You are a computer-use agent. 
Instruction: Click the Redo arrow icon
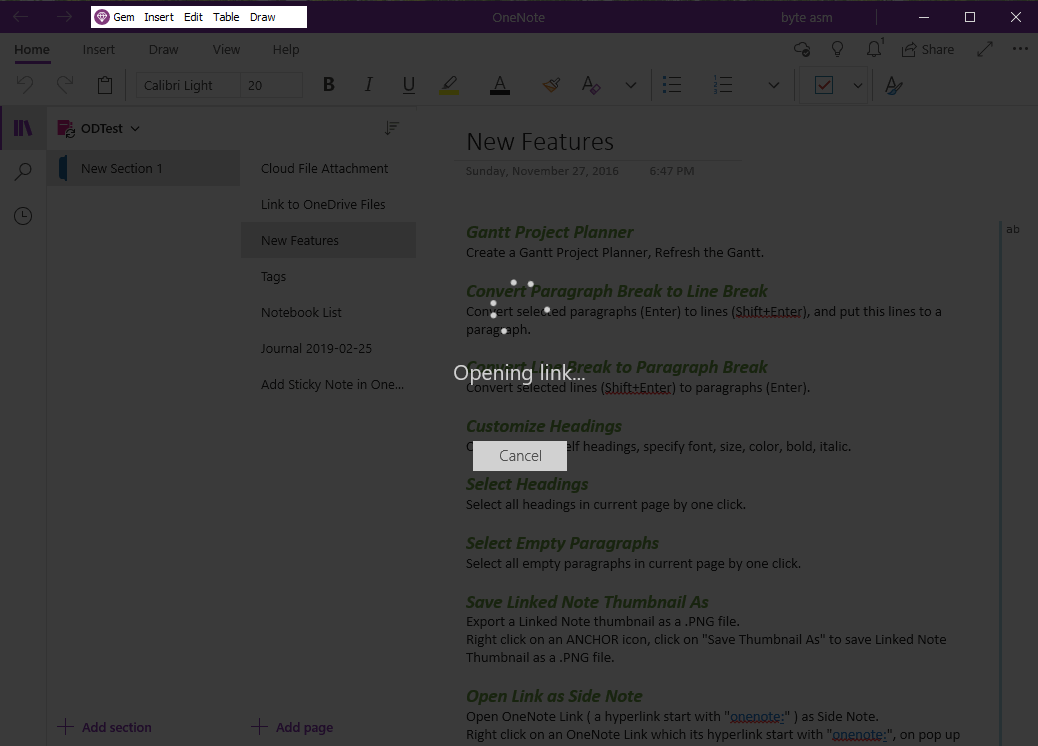[x=65, y=85]
